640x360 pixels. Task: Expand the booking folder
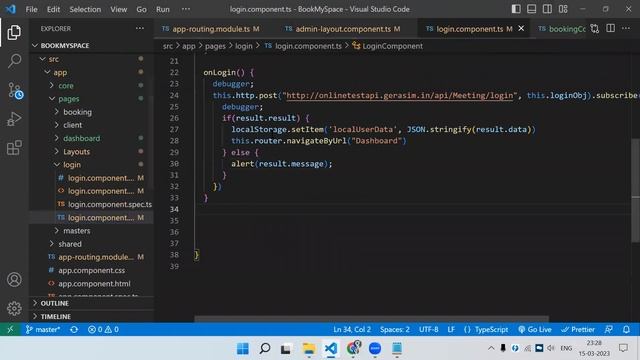tap(77, 112)
